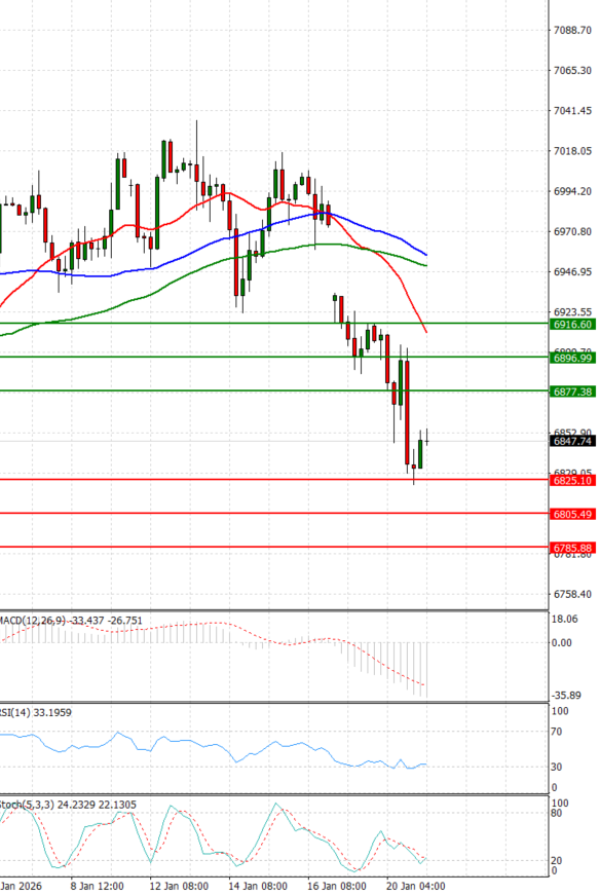Click the 7088.70 price scale value
Viewport: 600px width, 895px height.
(x=573, y=30)
